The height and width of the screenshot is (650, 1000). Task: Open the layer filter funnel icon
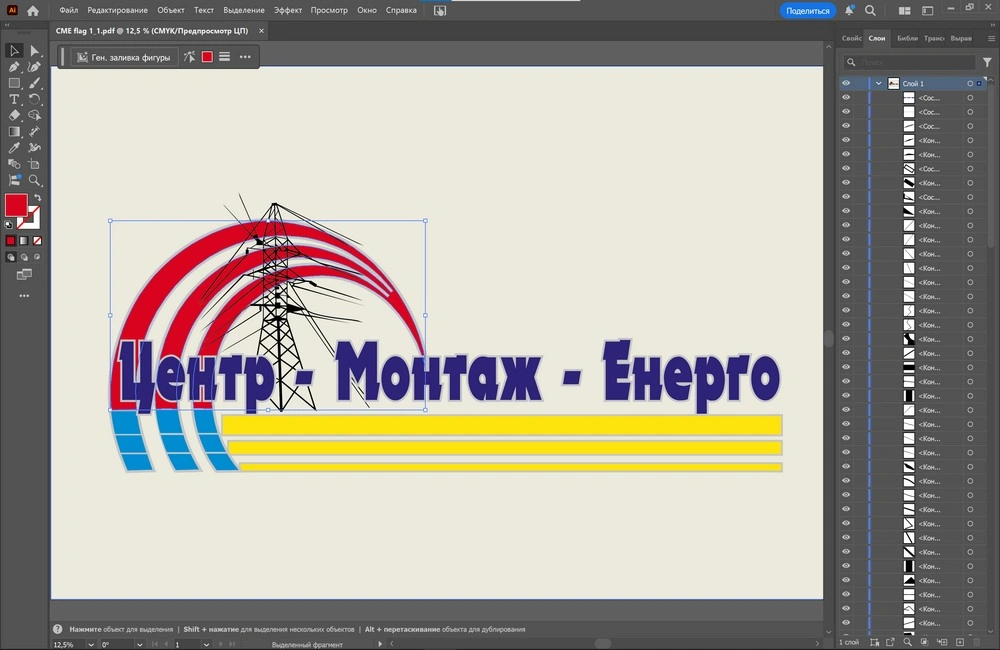point(987,62)
